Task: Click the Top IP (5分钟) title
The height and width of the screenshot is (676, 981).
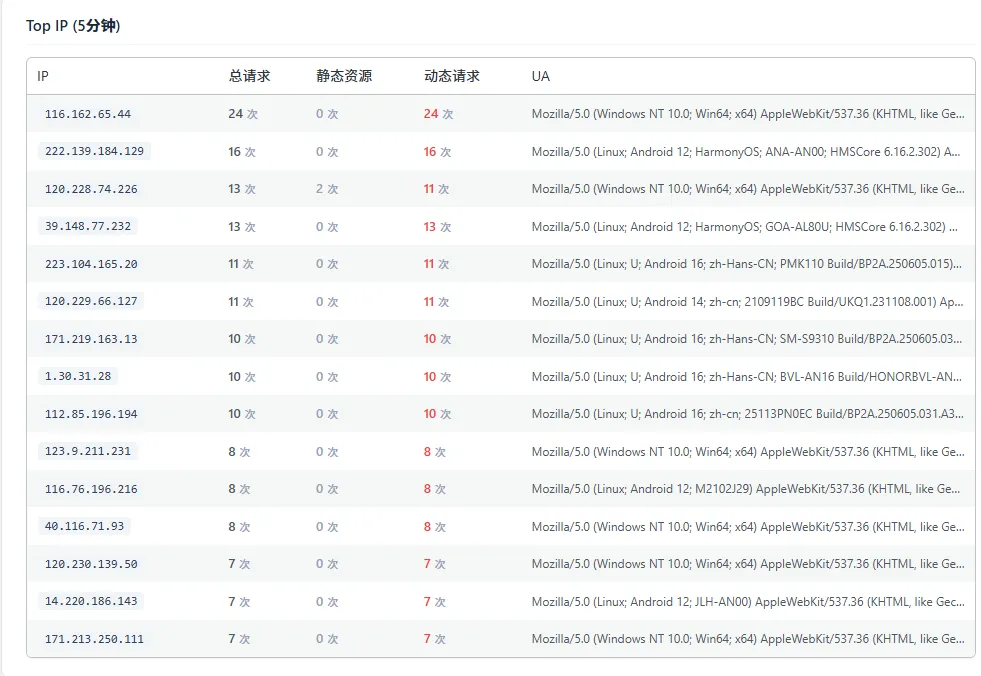Action: tap(73, 26)
